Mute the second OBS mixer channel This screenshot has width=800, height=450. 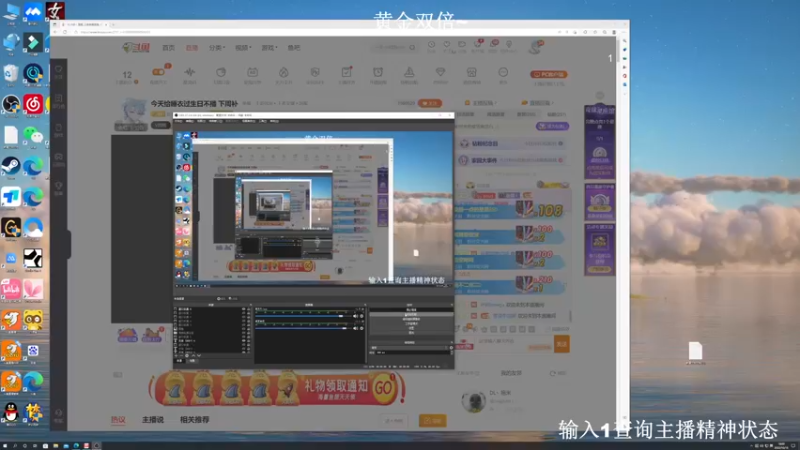click(x=356, y=328)
